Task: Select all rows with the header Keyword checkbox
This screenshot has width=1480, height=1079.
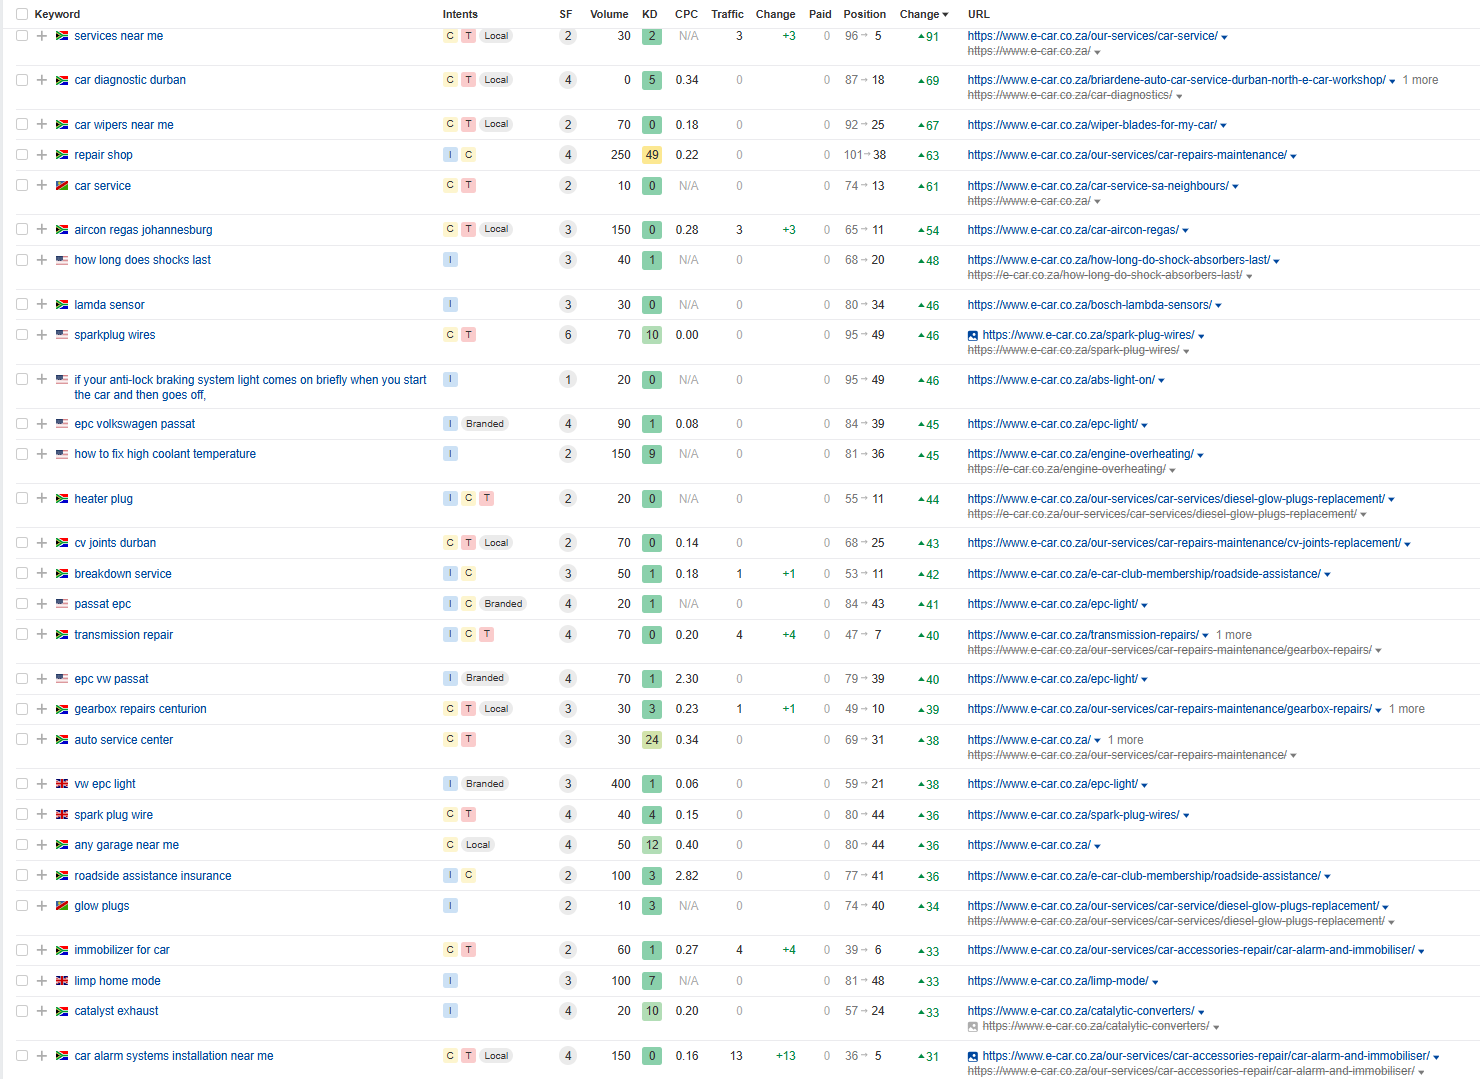Action: [x=22, y=14]
